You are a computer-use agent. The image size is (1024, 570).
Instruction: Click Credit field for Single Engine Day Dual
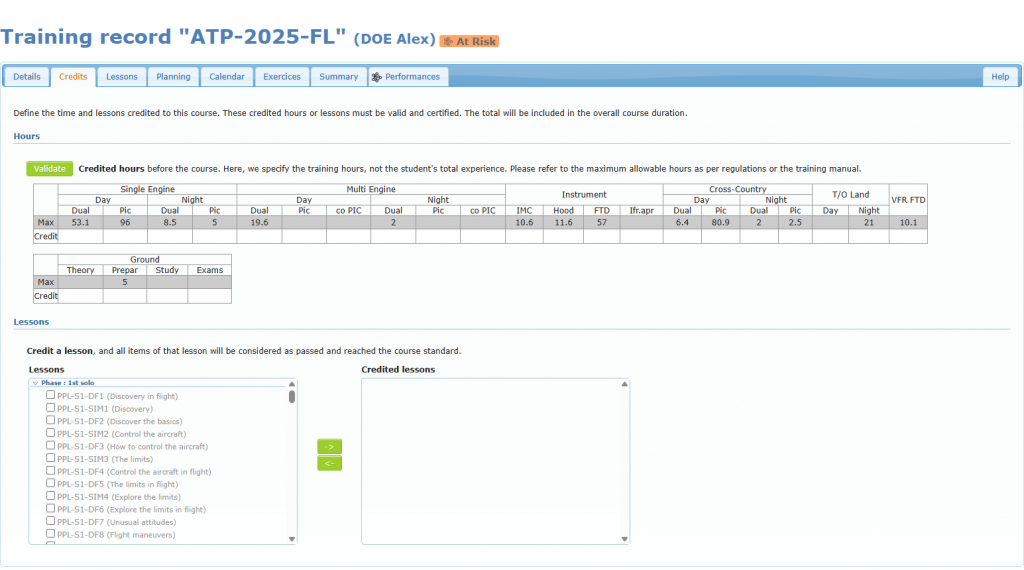(x=80, y=236)
